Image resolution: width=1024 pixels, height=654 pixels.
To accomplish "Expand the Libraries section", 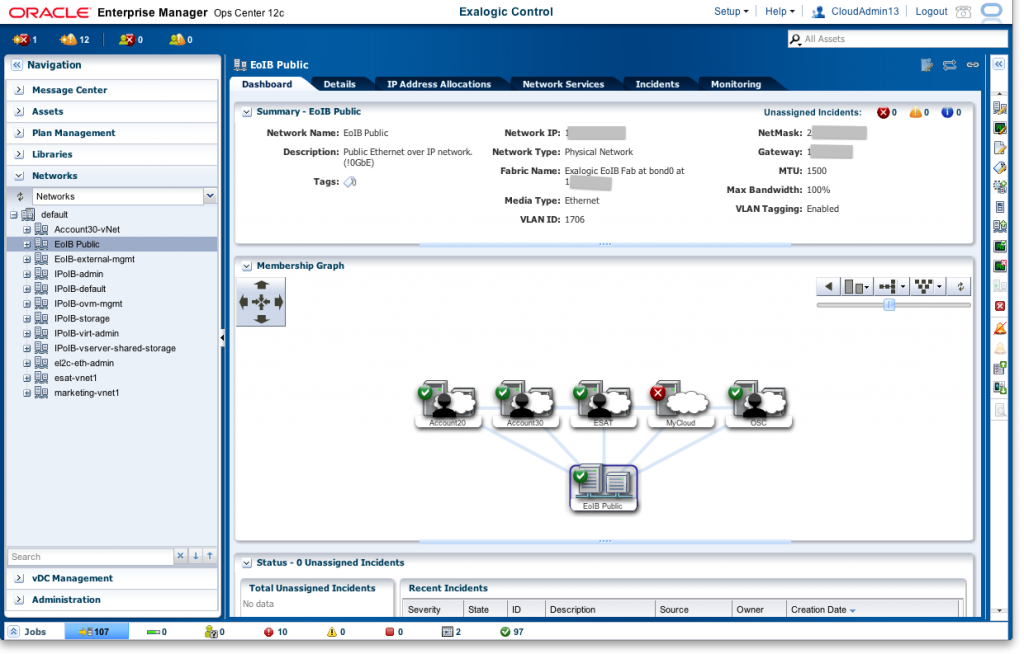I will pyautogui.click(x=20, y=155).
